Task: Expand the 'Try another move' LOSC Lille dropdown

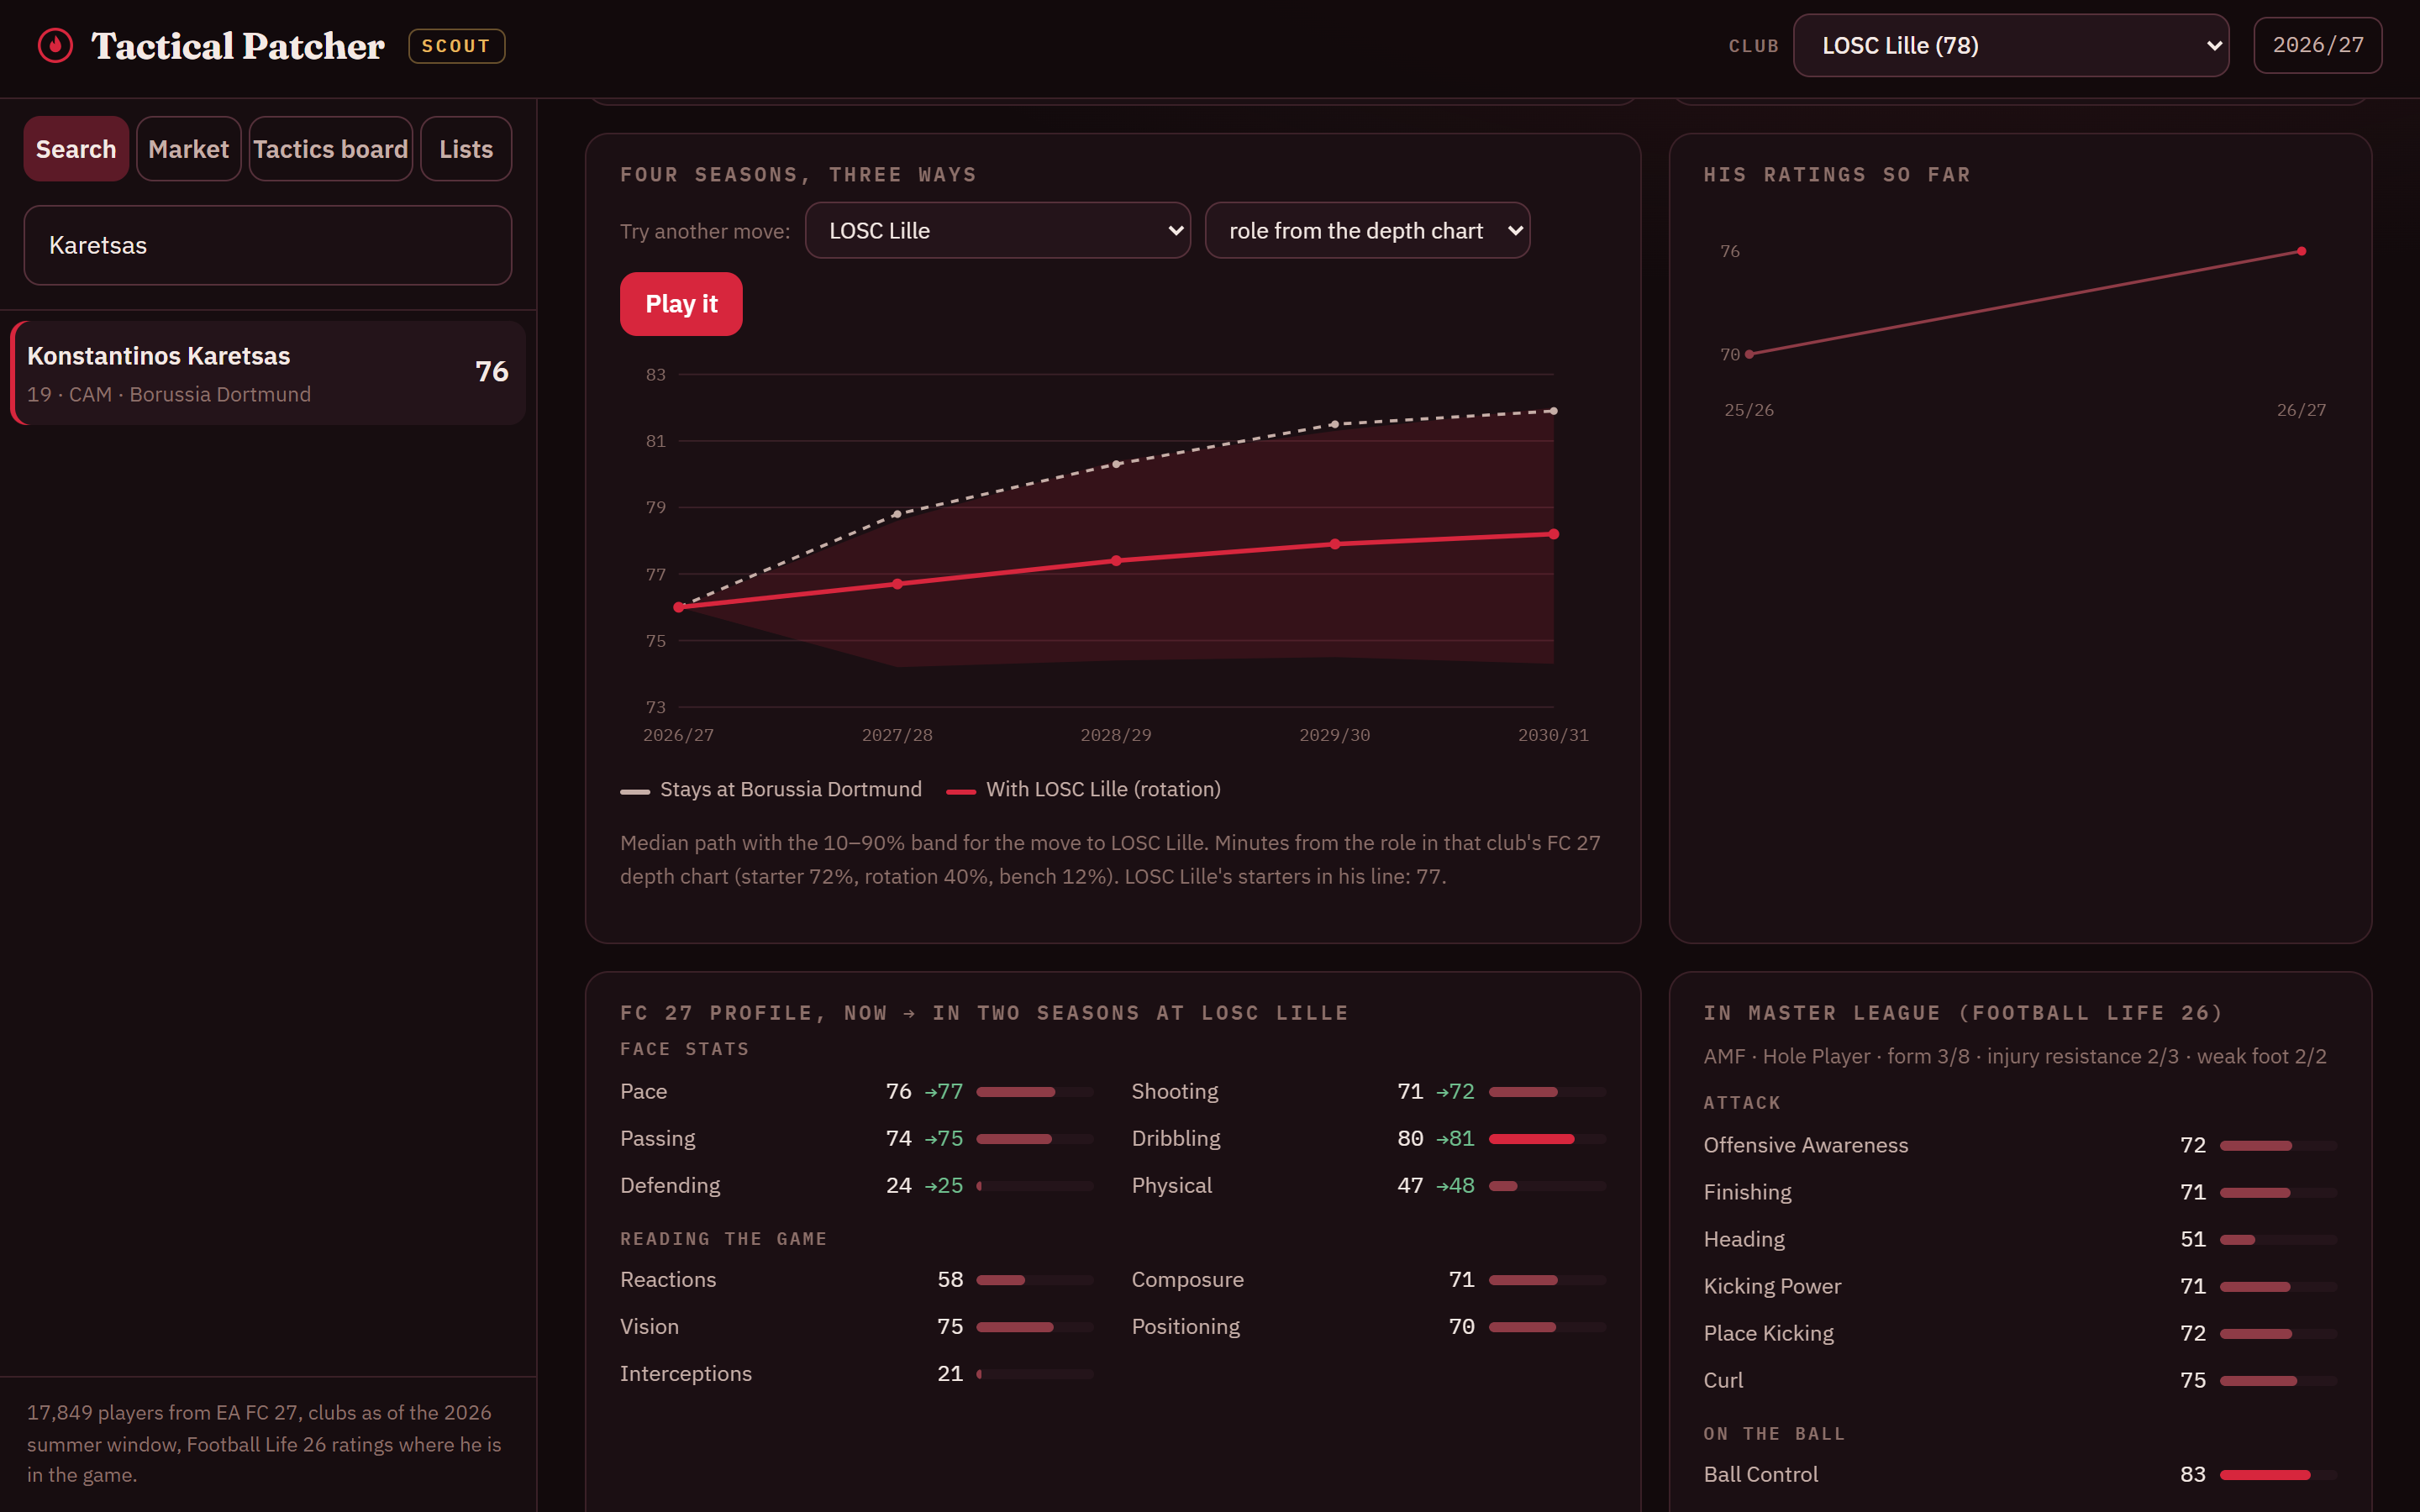Action: [998, 230]
